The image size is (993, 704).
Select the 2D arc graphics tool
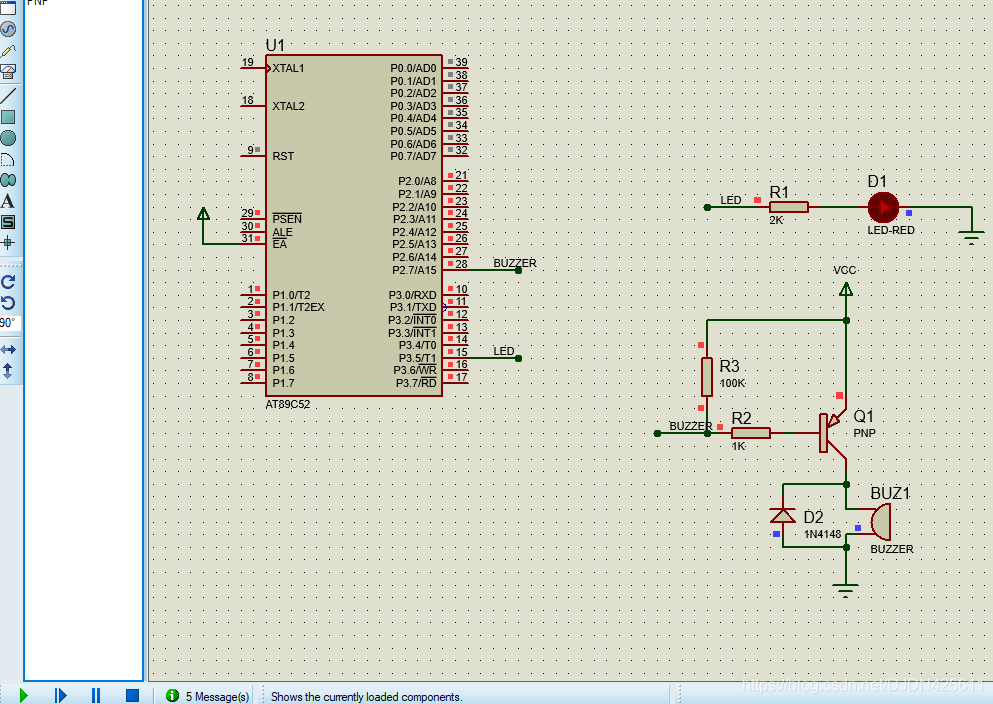coord(8,159)
